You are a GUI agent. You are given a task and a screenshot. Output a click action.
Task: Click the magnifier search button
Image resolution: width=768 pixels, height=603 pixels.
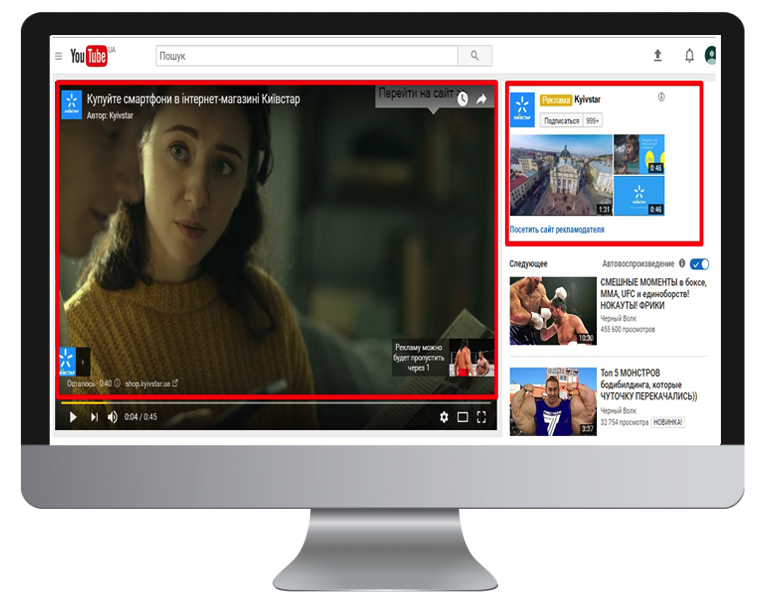point(475,56)
